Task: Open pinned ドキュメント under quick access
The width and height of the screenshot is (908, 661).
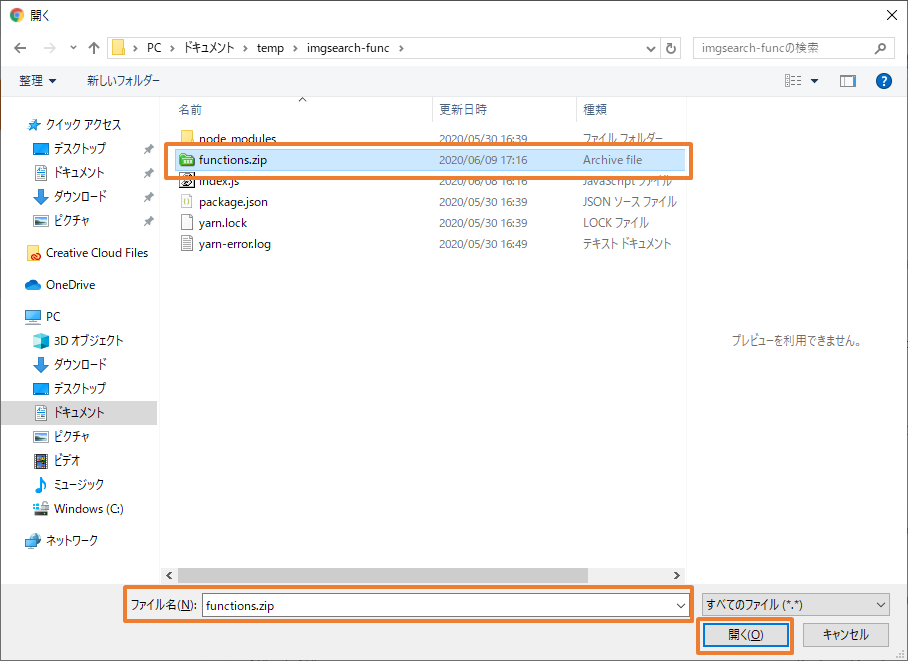Action: pos(79,173)
